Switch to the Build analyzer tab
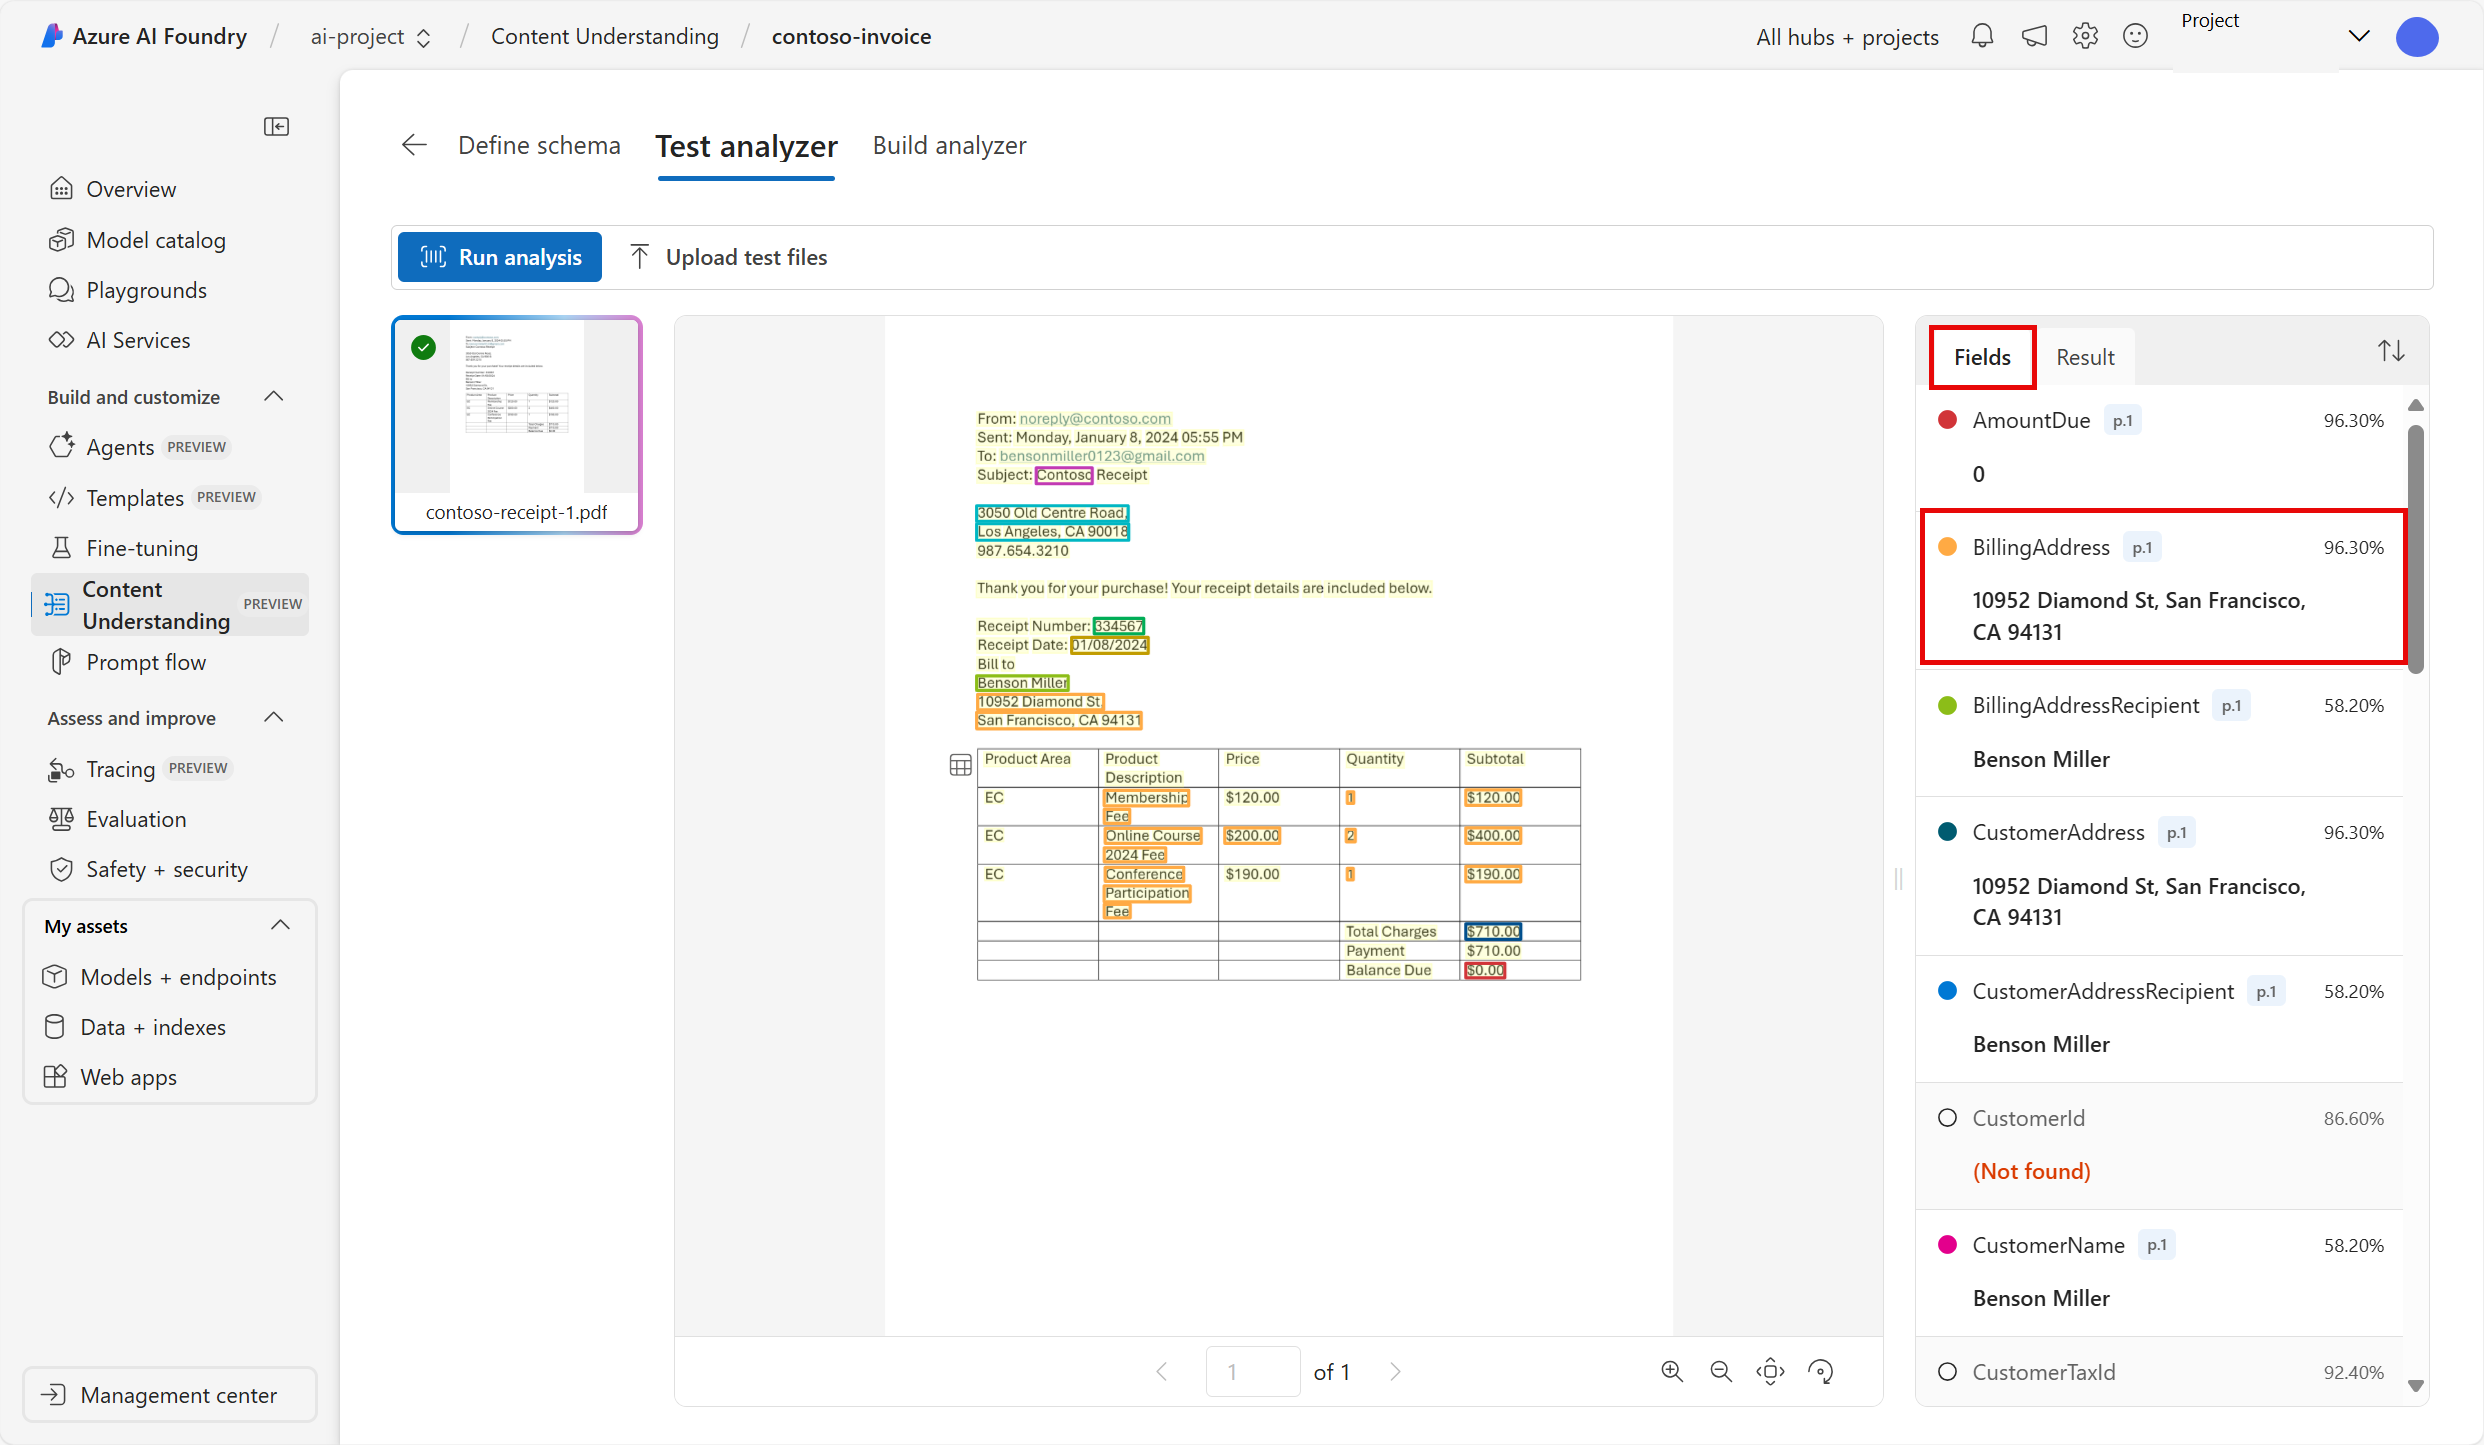Image resolution: width=2484 pixels, height=1445 pixels. pos(949,145)
